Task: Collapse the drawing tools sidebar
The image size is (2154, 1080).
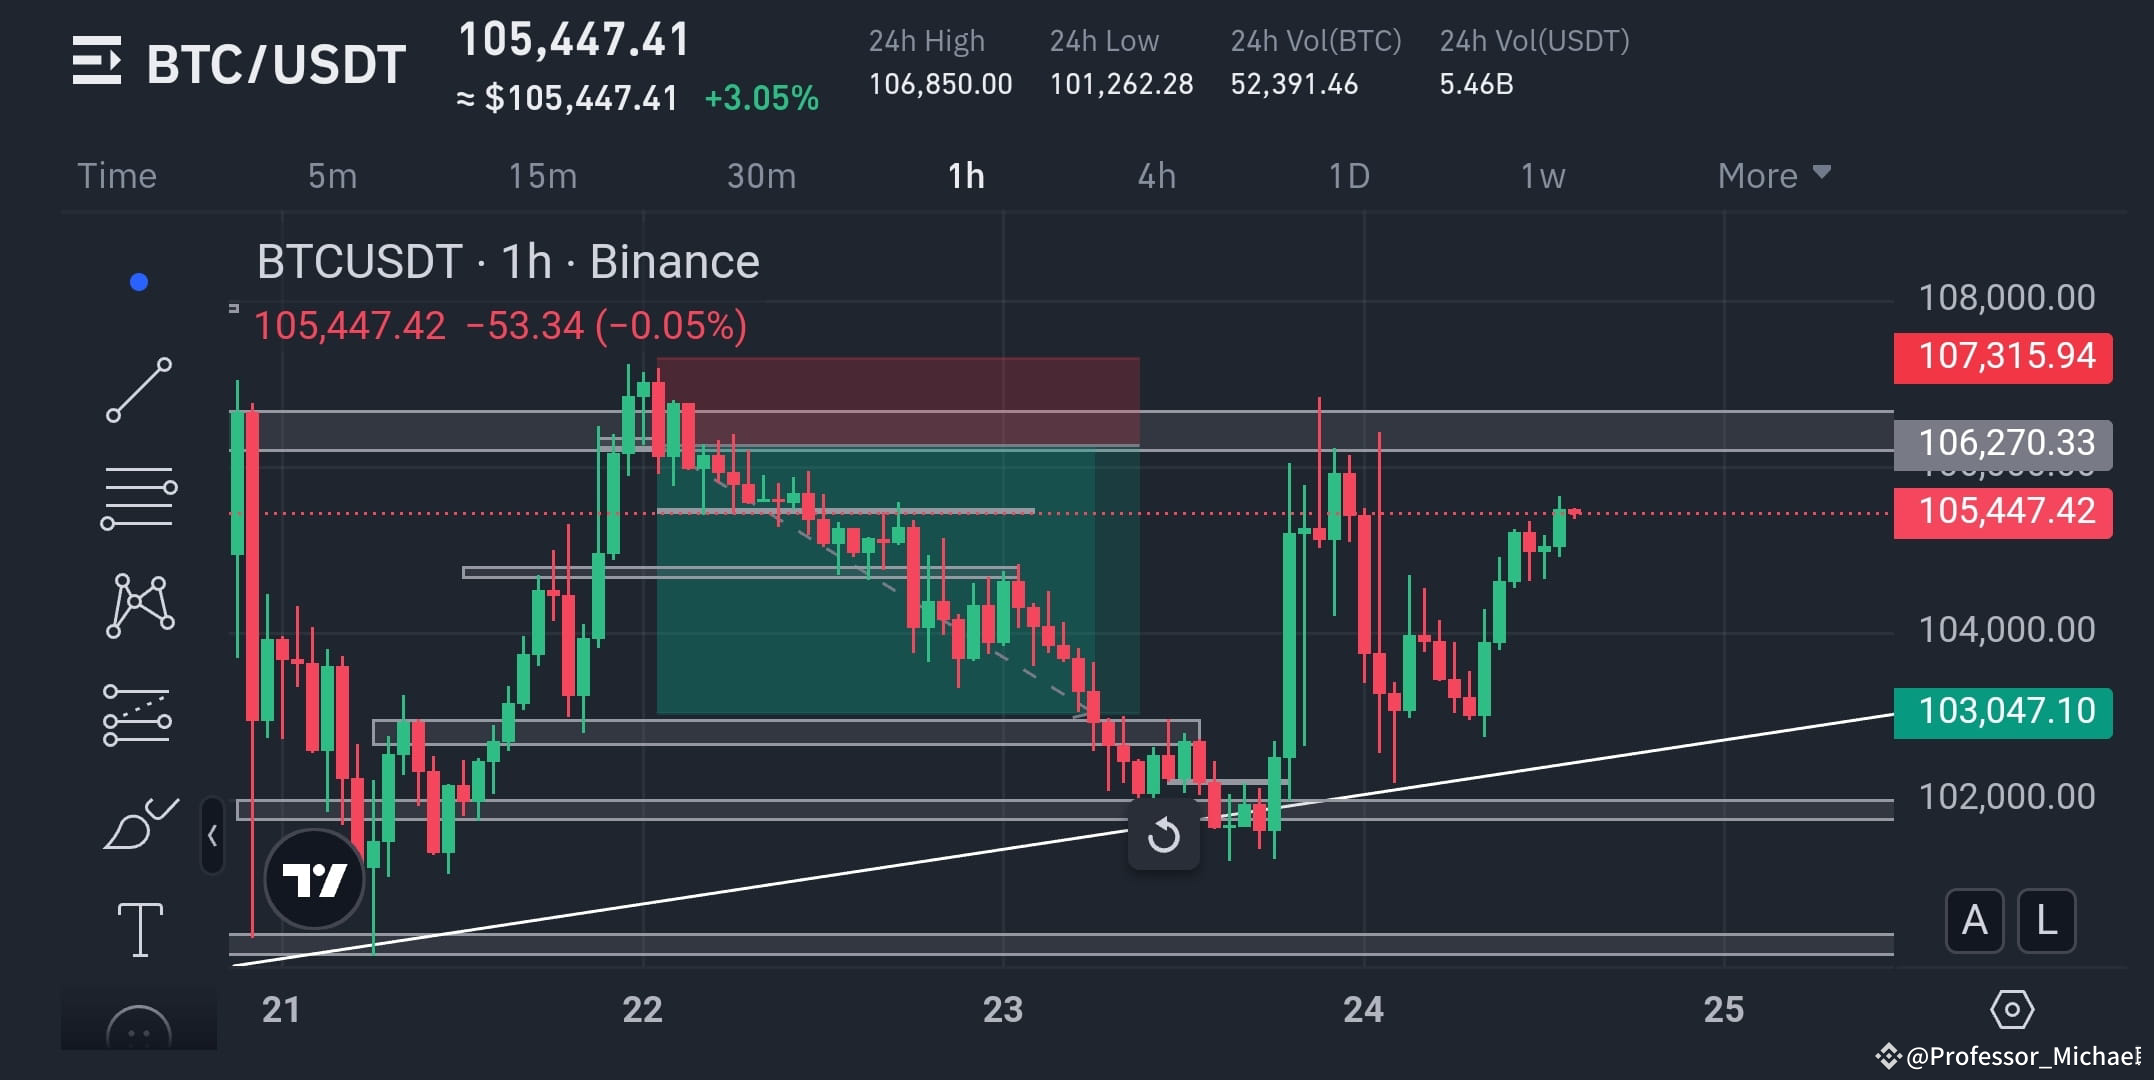Action: pyautogui.click(x=212, y=836)
